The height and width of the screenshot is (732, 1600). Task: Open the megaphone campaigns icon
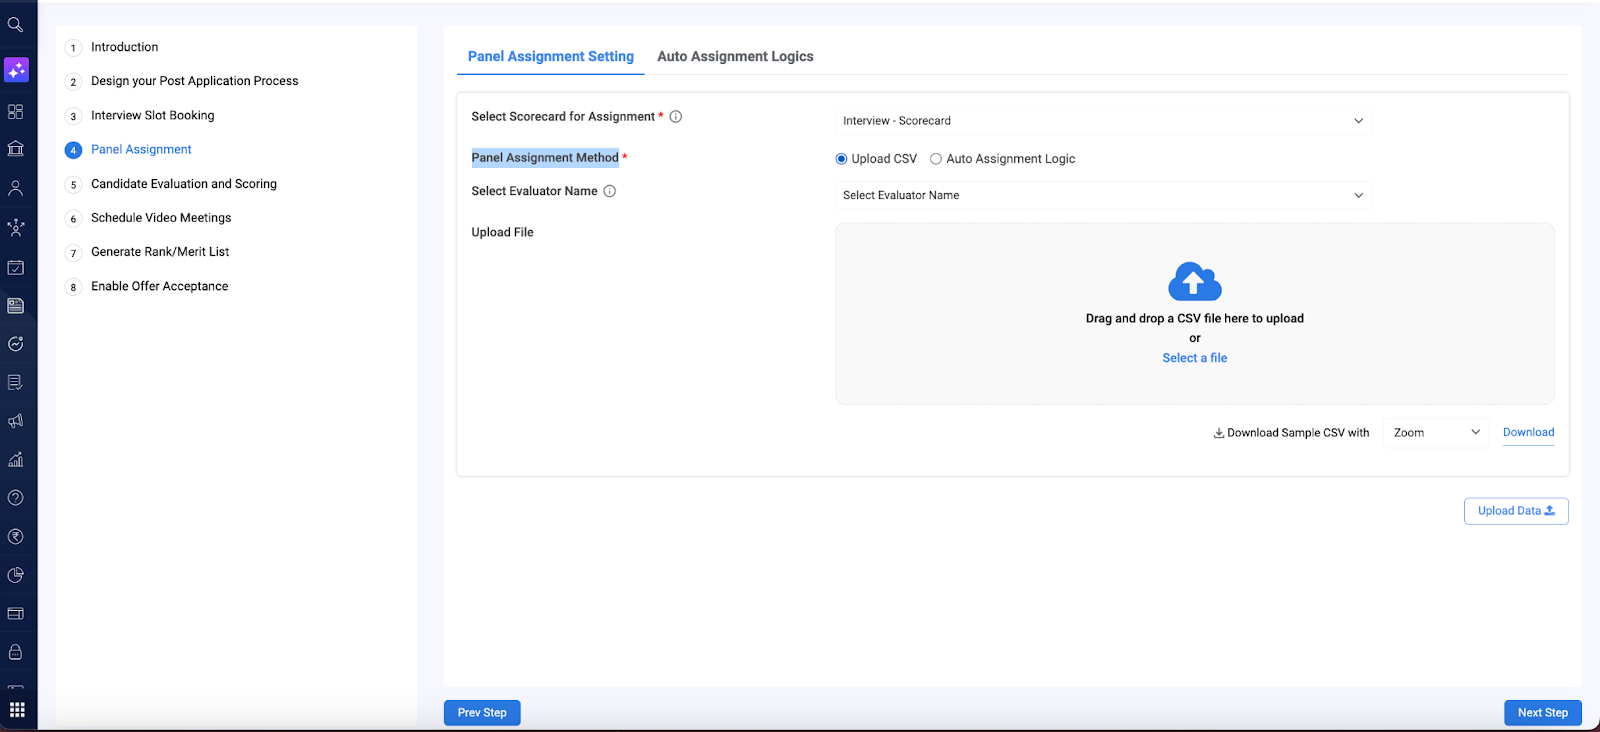pyautogui.click(x=15, y=421)
